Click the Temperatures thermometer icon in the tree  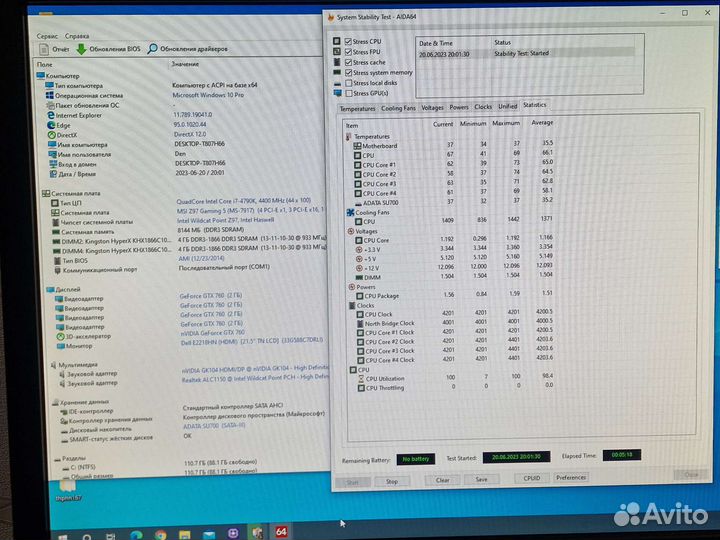coord(349,137)
